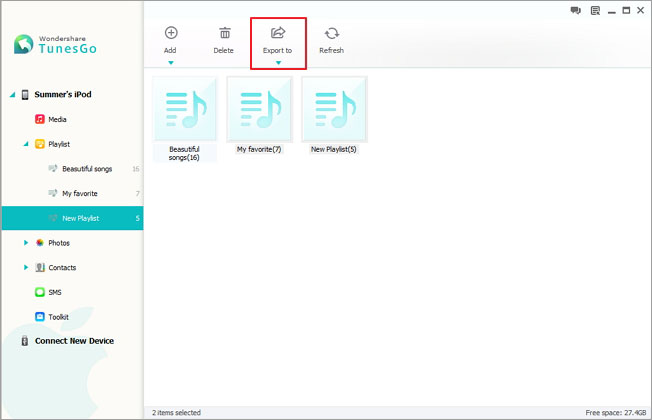The width and height of the screenshot is (652, 420).
Task: Click the Add button label
Action: pyautogui.click(x=170, y=50)
